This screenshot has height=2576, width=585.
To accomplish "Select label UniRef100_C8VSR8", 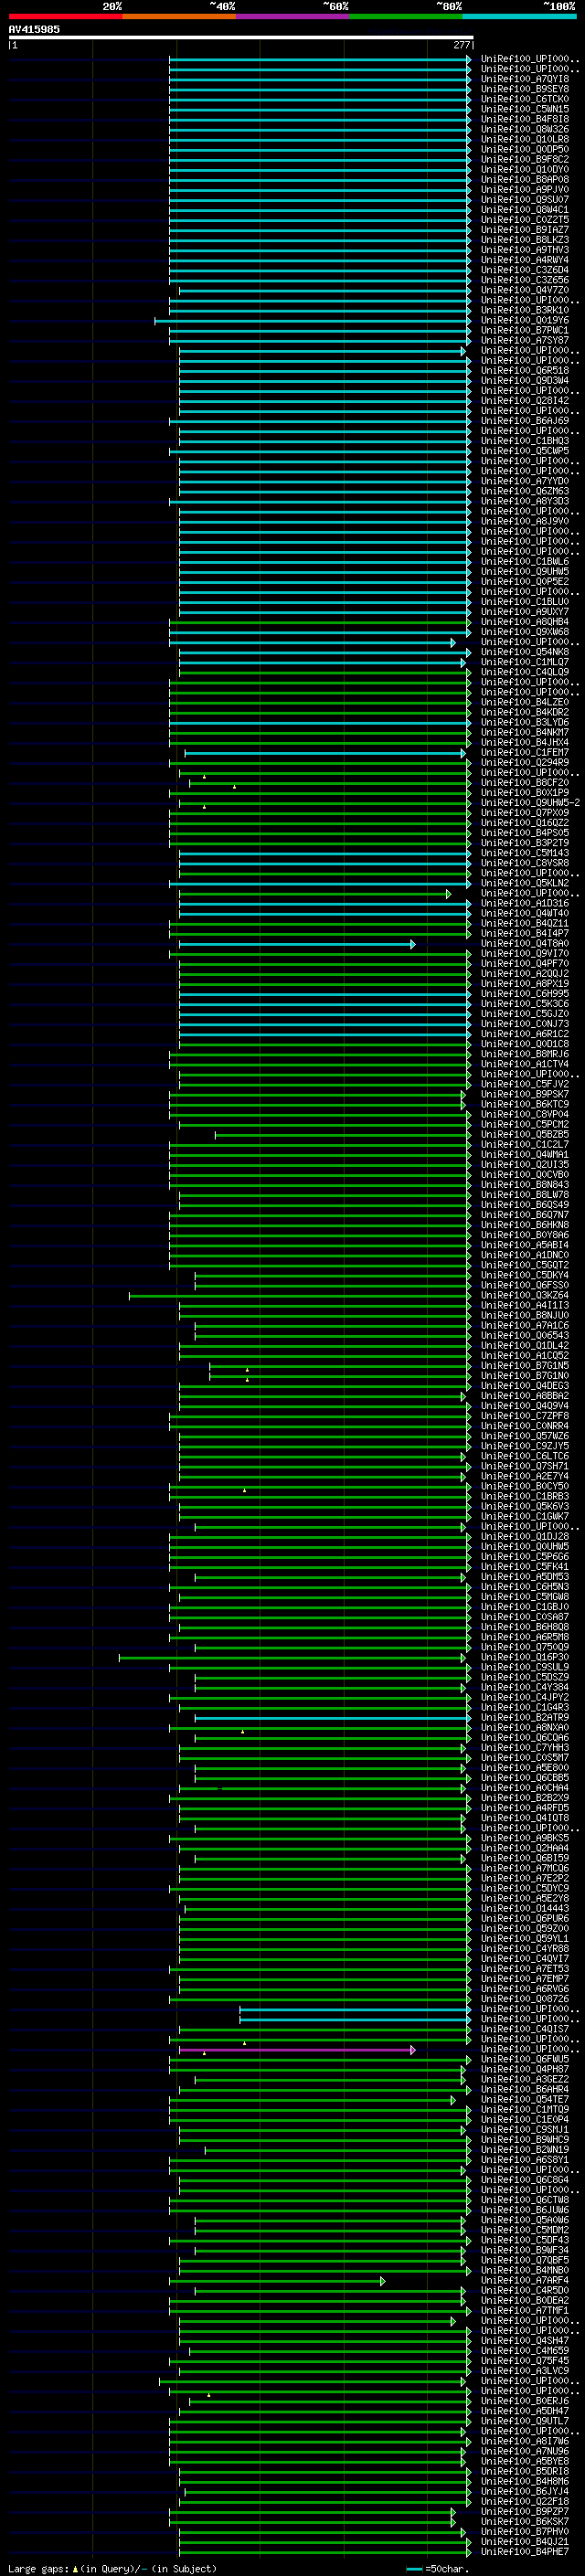I will click(x=525, y=863).
